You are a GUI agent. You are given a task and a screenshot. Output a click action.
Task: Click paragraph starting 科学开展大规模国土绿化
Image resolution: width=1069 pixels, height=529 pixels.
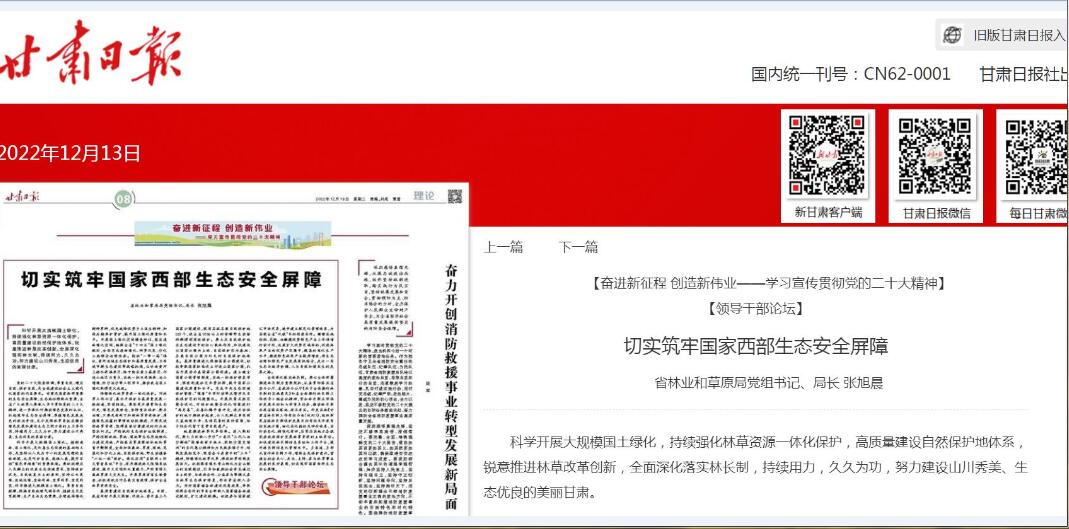pos(755,467)
